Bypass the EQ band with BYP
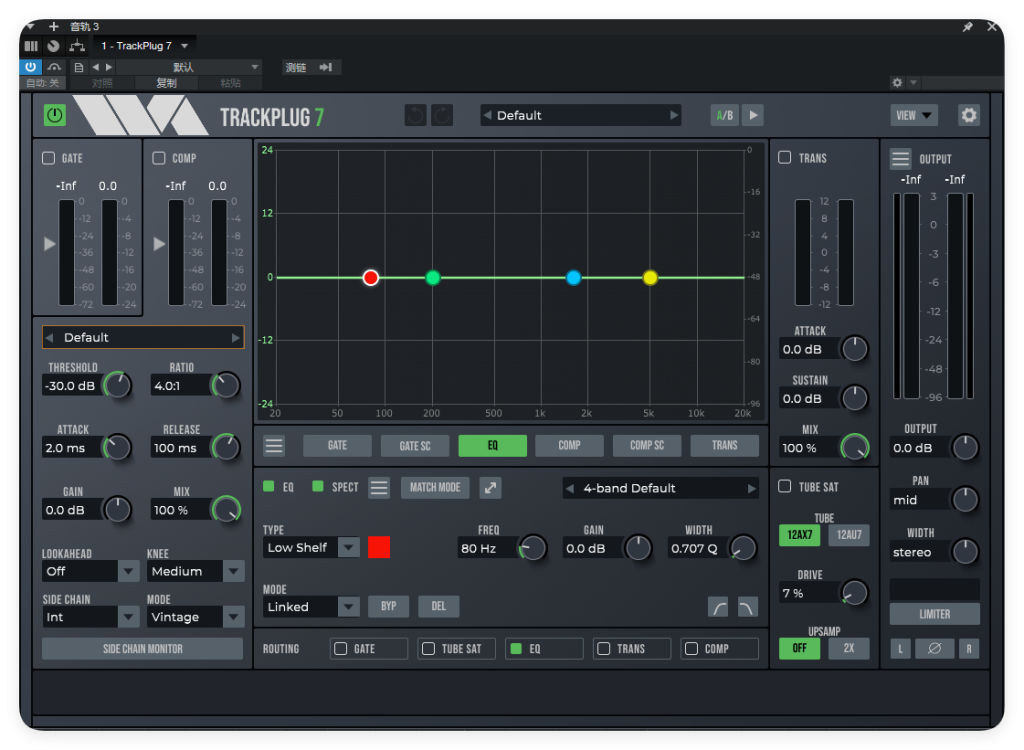This screenshot has height=750, width=1024. [389, 606]
